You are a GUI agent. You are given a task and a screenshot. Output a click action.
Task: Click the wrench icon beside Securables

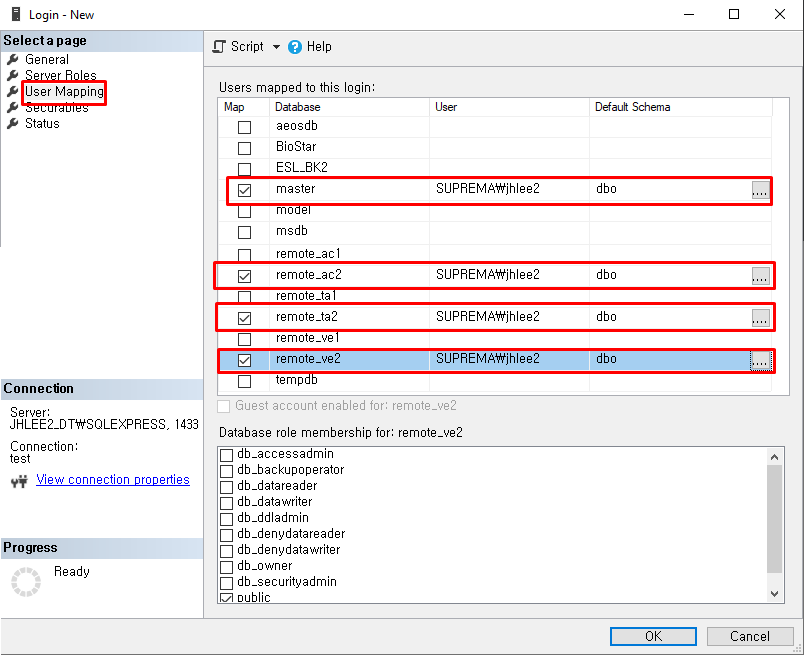click(x=12, y=107)
